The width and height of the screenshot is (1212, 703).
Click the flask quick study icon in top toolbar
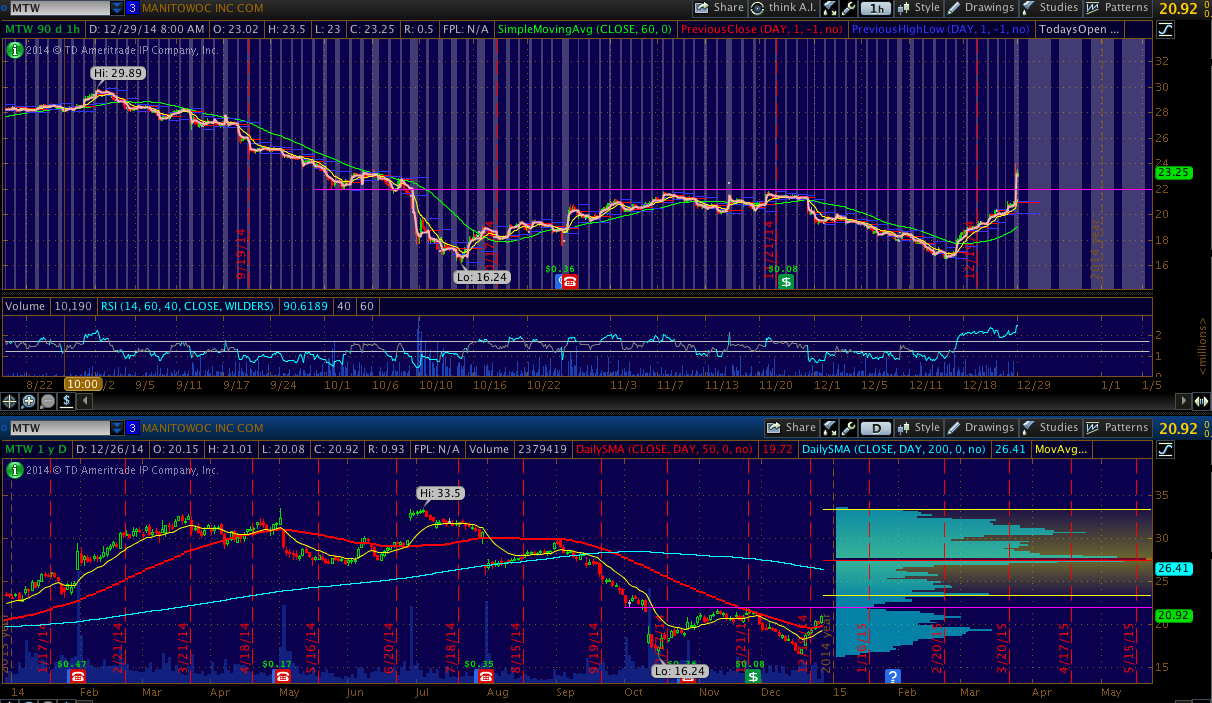(x=830, y=8)
